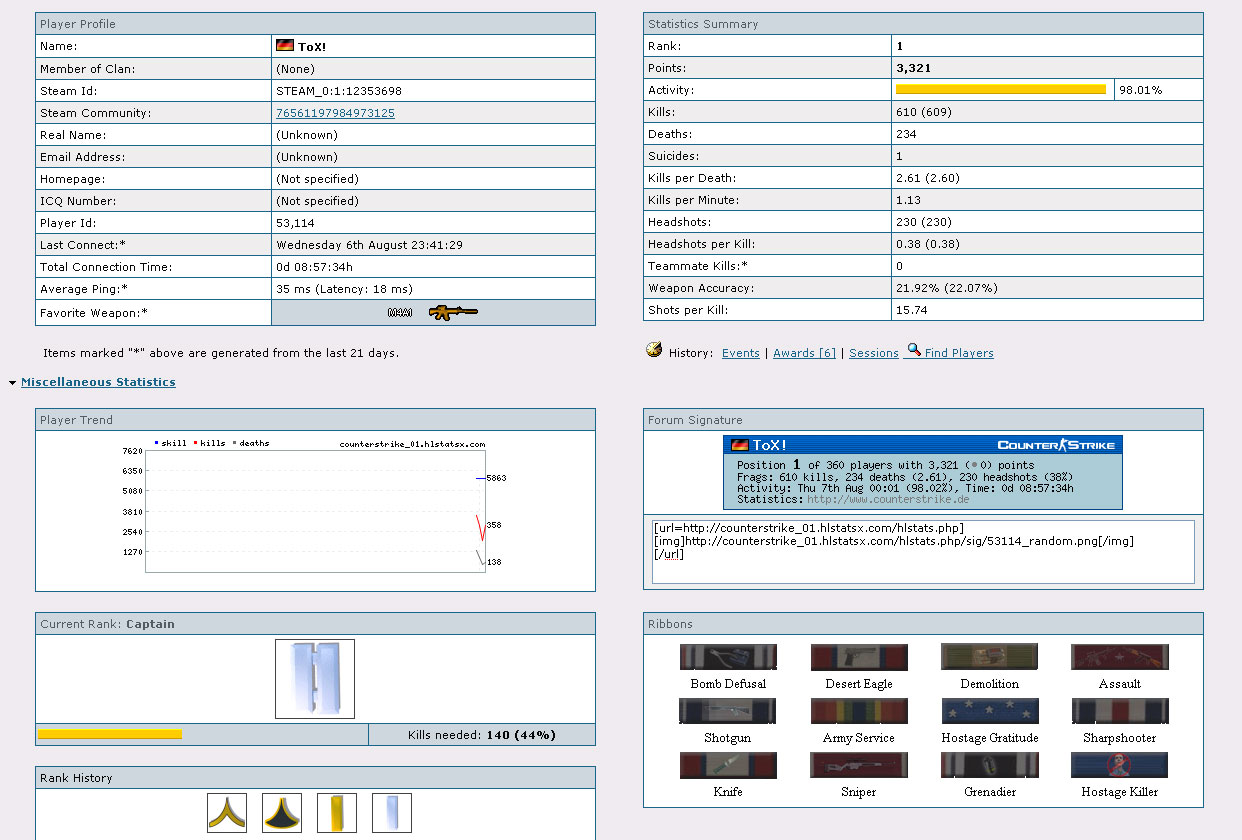The image size is (1242, 840).
Task: Click the Bomb Defusal ribbon icon
Action: click(728, 657)
